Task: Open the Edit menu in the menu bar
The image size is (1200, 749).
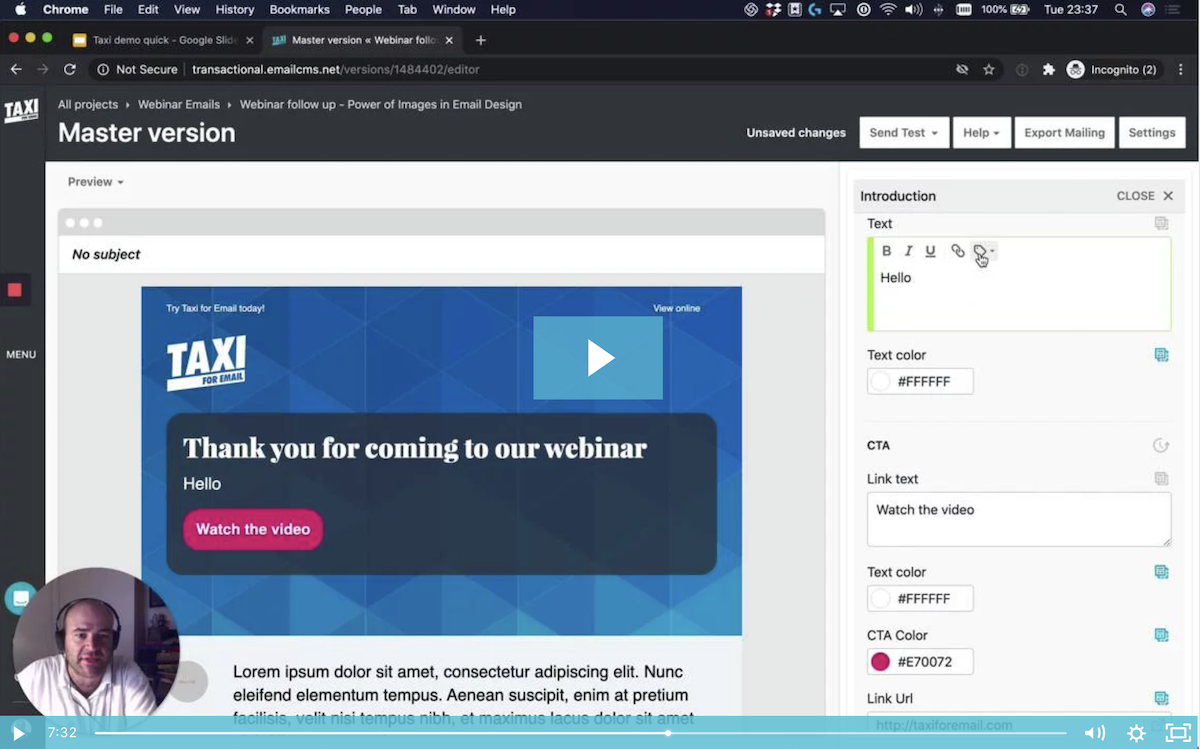Action: (148, 9)
